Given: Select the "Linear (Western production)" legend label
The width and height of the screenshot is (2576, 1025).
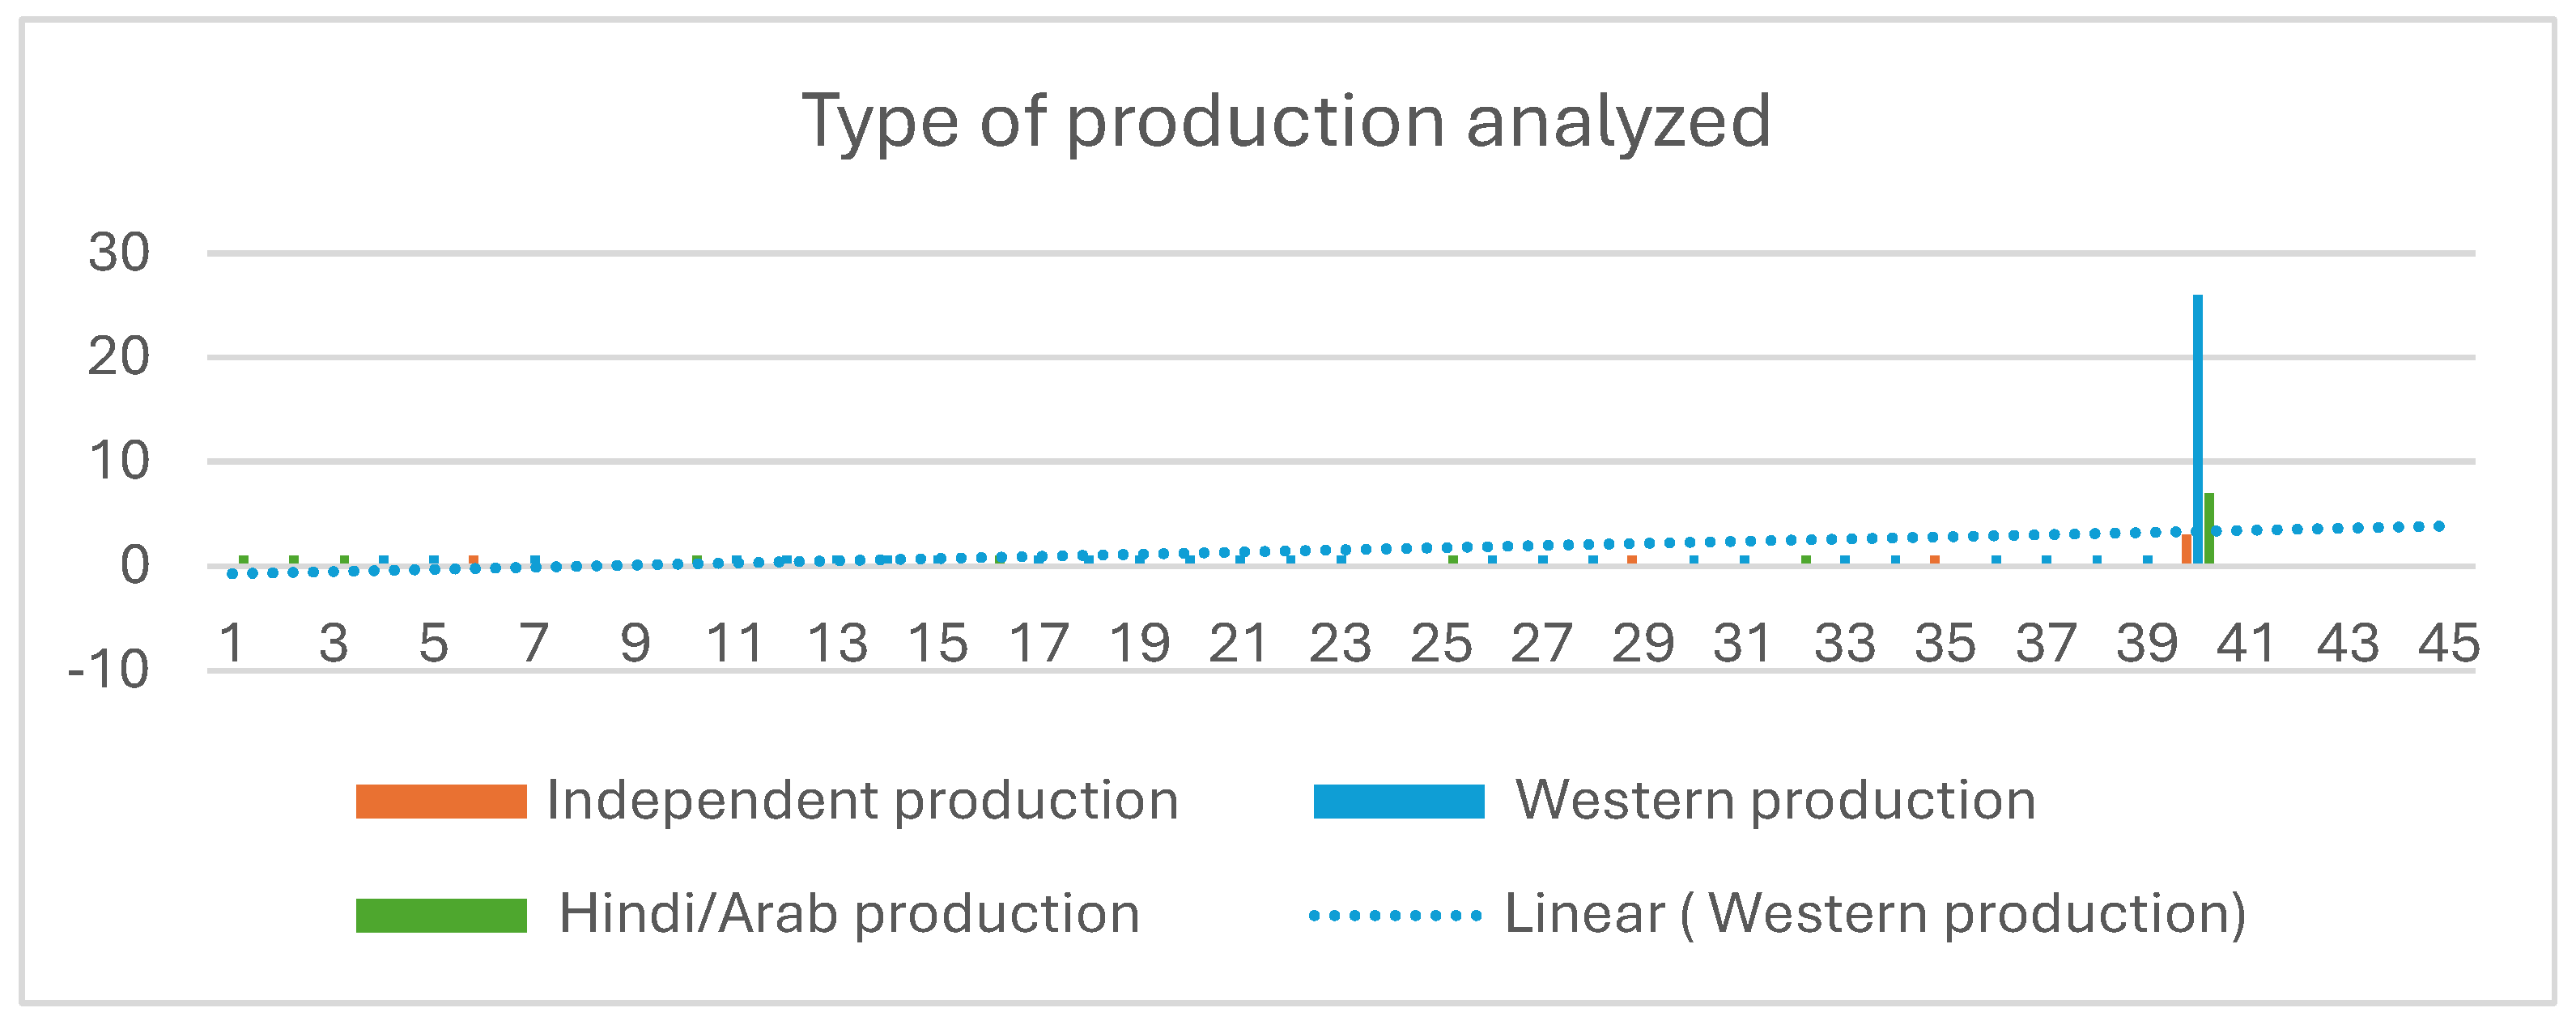Looking at the screenshot, I should (x=1875, y=915).
